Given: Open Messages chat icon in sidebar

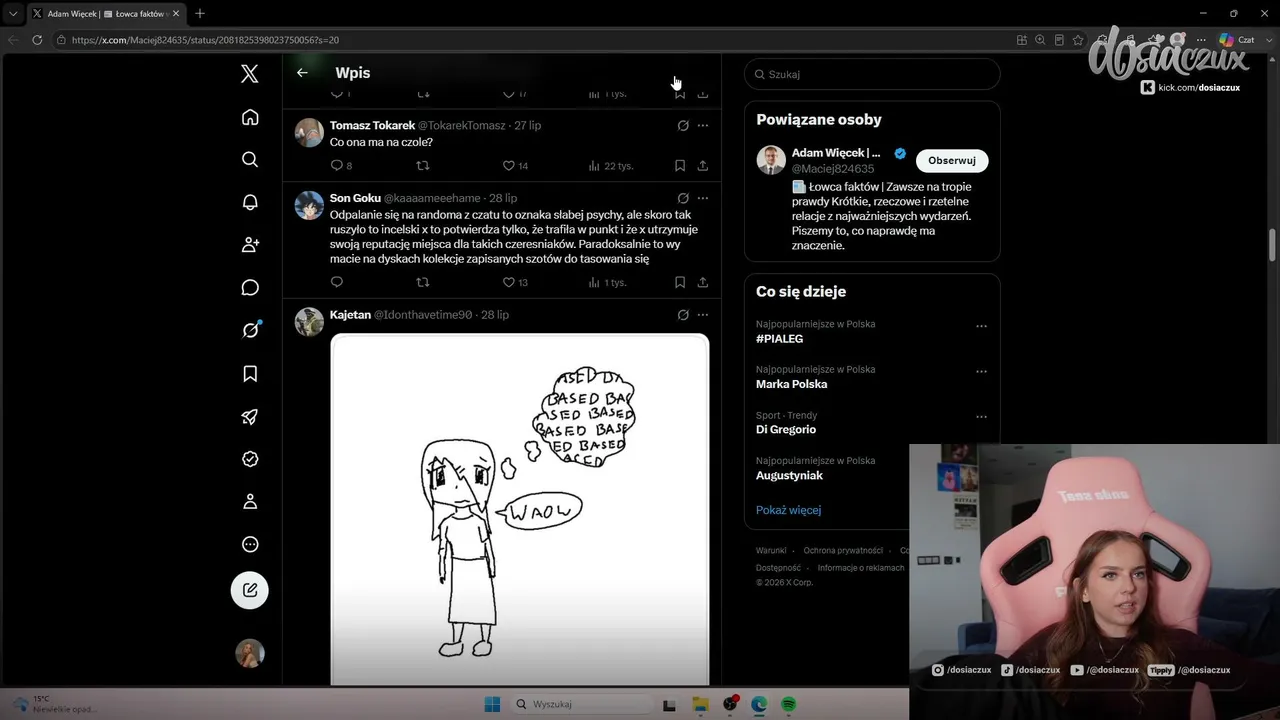Looking at the screenshot, I should (x=250, y=288).
